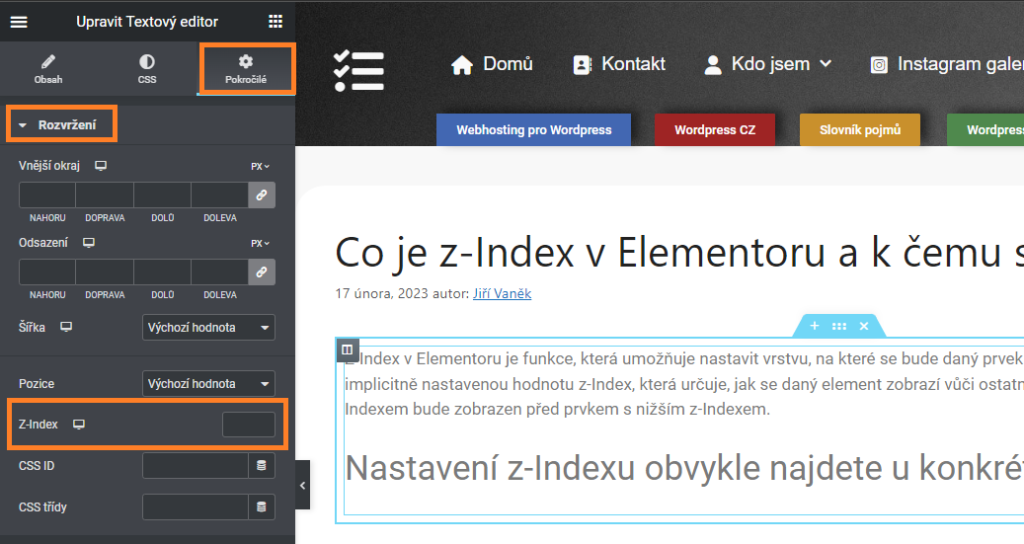Open the Instagram galerie menu item

pyautogui.click(x=946, y=64)
